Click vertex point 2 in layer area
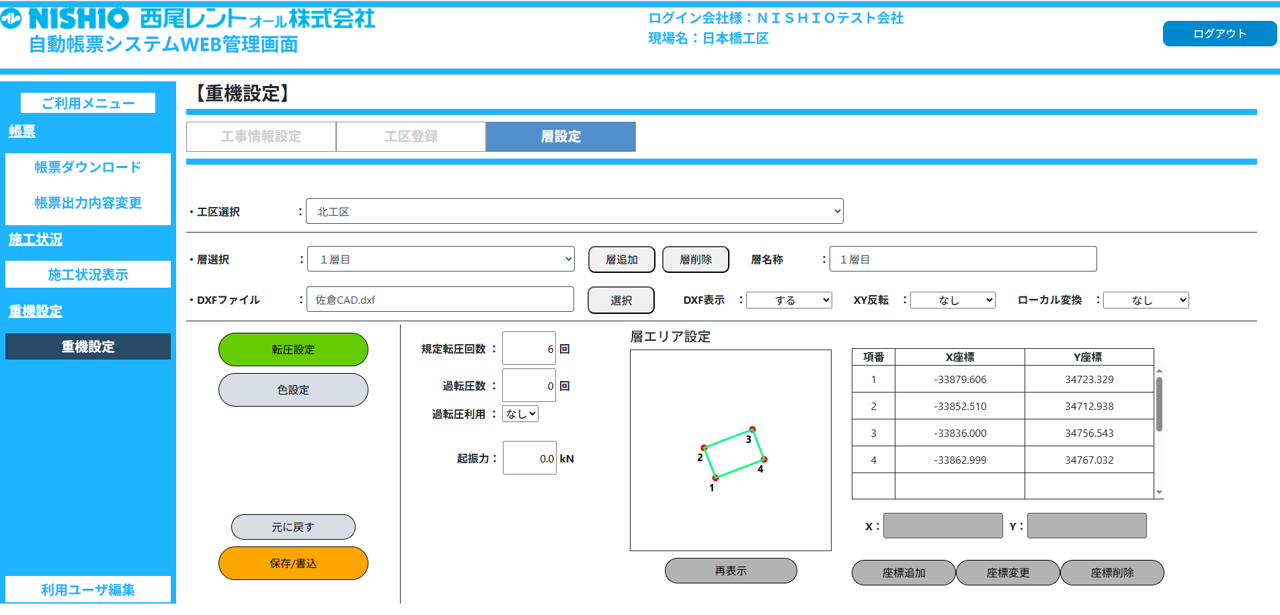The image size is (1280, 615). pos(704,448)
